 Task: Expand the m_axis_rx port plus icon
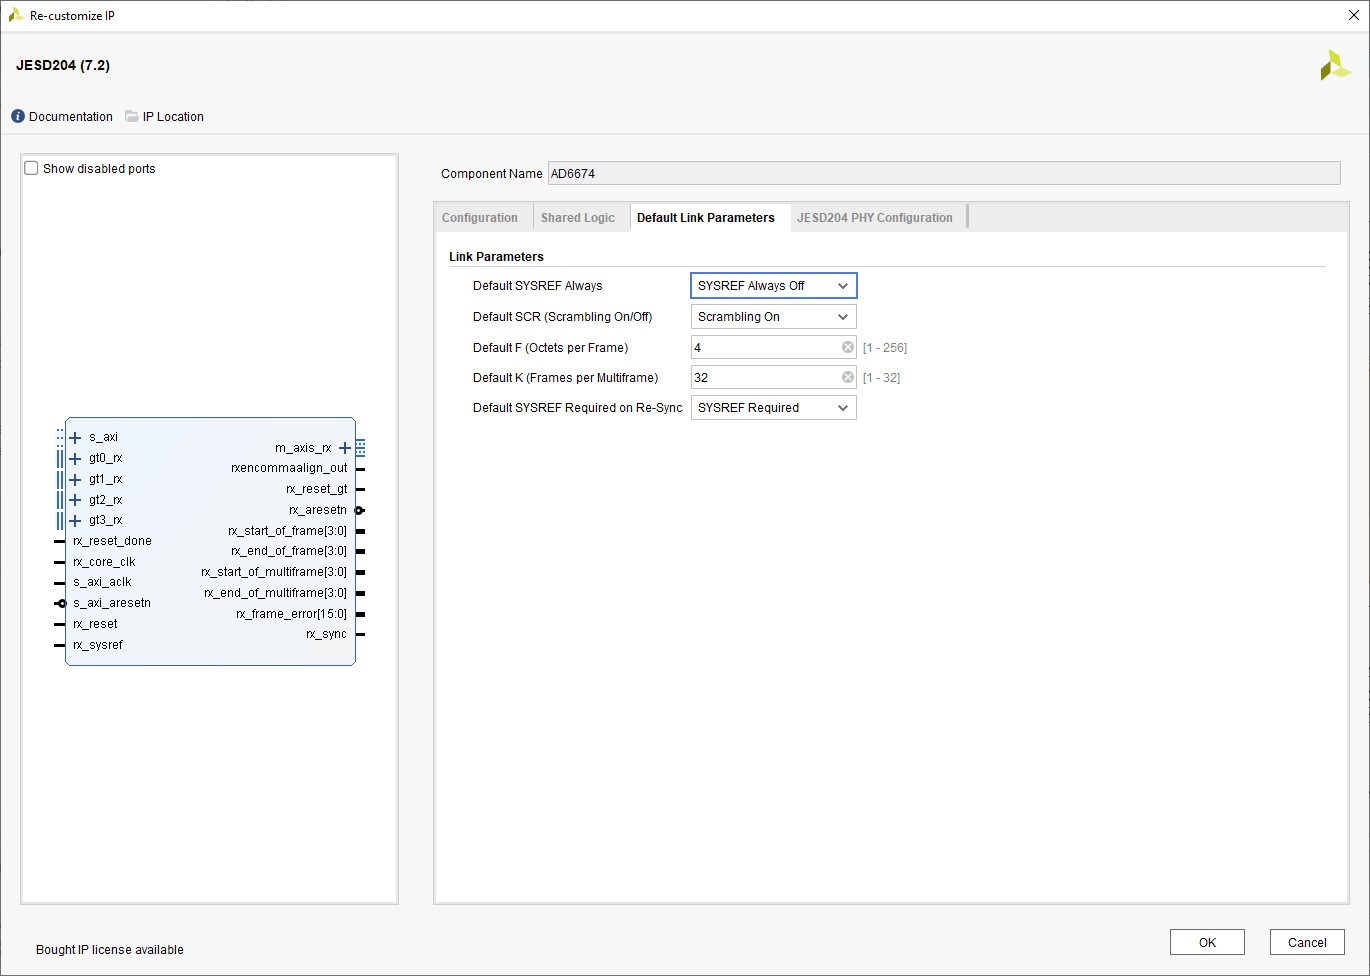pos(345,448)
